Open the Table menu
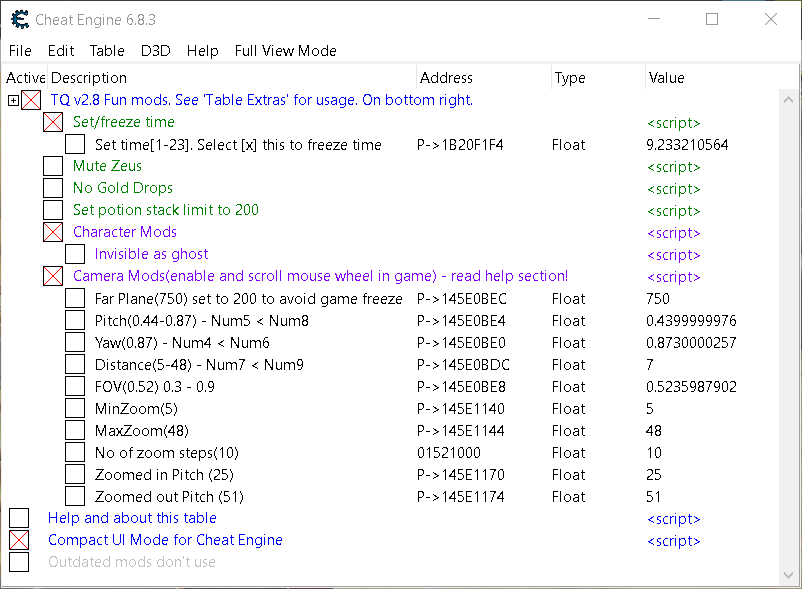 107,51
